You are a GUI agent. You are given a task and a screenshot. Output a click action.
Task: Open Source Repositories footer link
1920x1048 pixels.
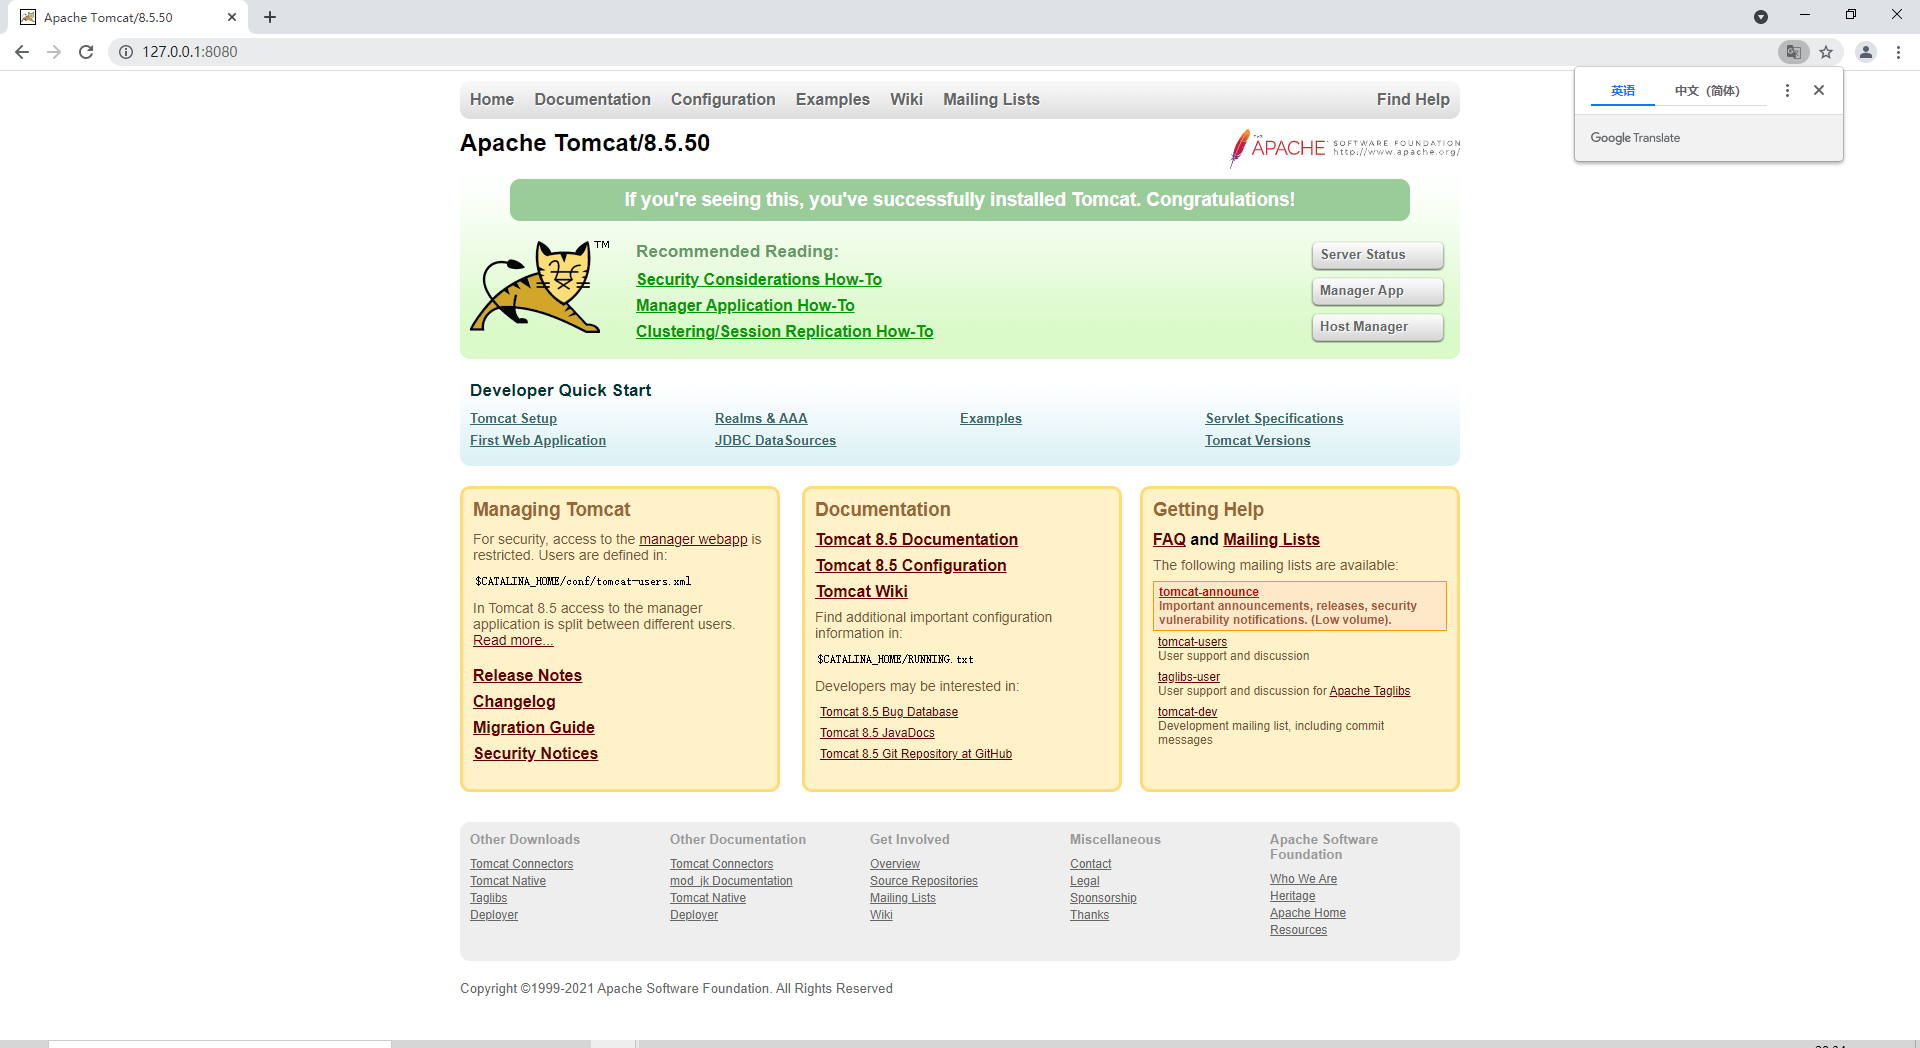pos(924,881)
